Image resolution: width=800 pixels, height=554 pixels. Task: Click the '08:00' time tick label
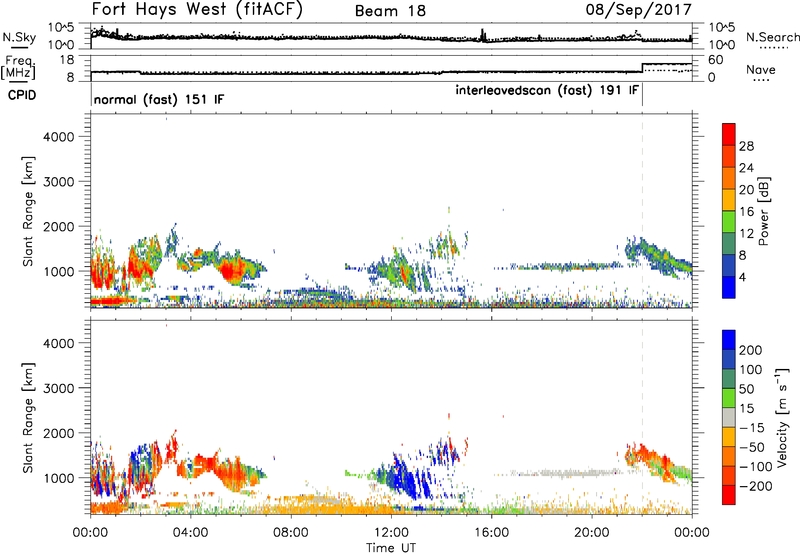pyautogui.click(x=290, y=533)
